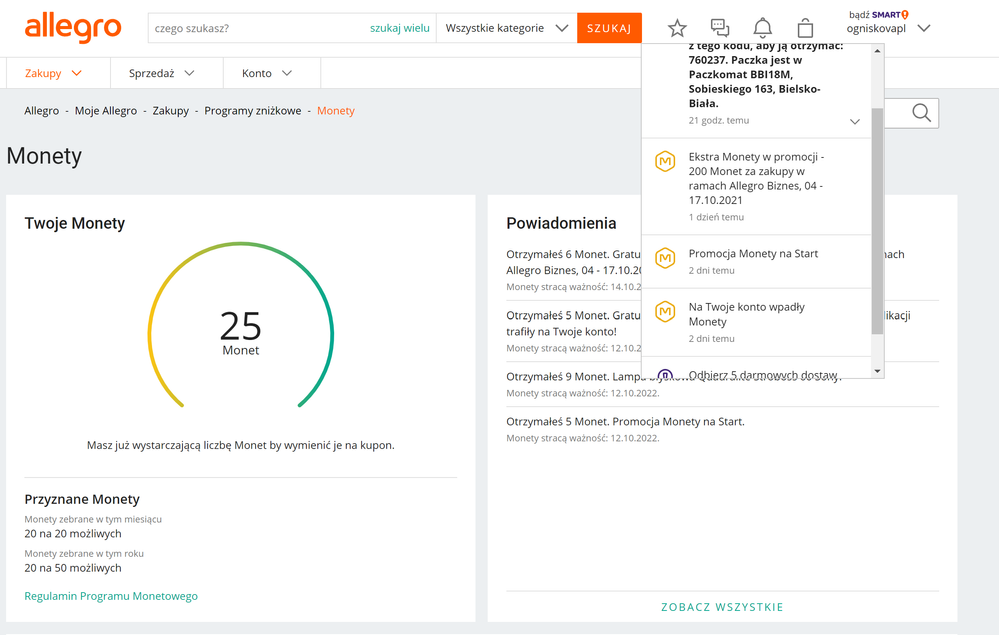Click the 'Otrzymałeś 6 Monet' notification entry
Image resolution: width=999 pixels, height=635 pixels.
click(x=573, y=270)
